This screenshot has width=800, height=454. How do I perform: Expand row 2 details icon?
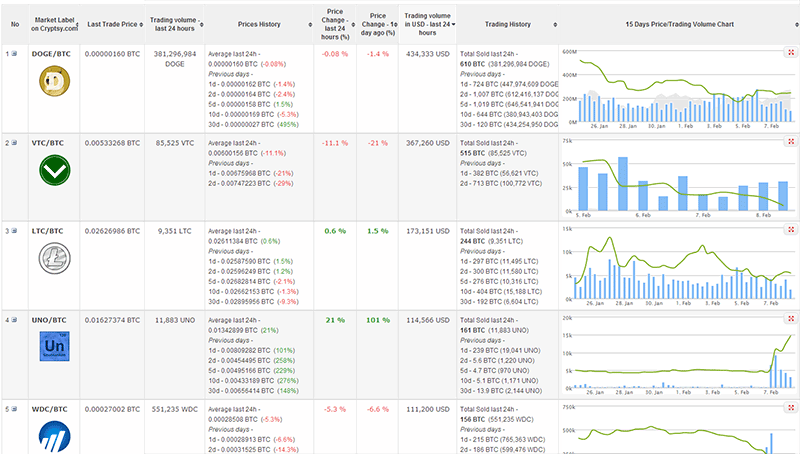pyautogui.click(x=14, y=143)
